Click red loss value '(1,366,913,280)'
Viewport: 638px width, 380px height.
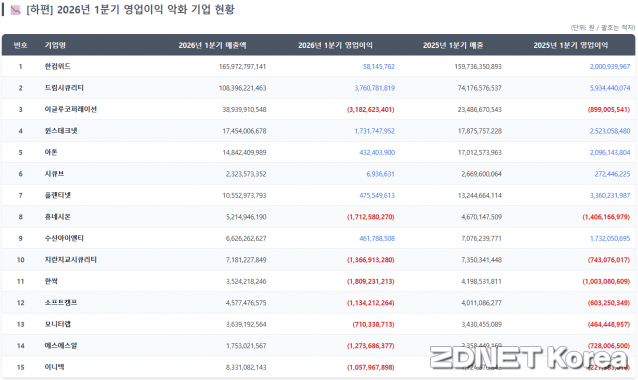click(x=371, y=260)
